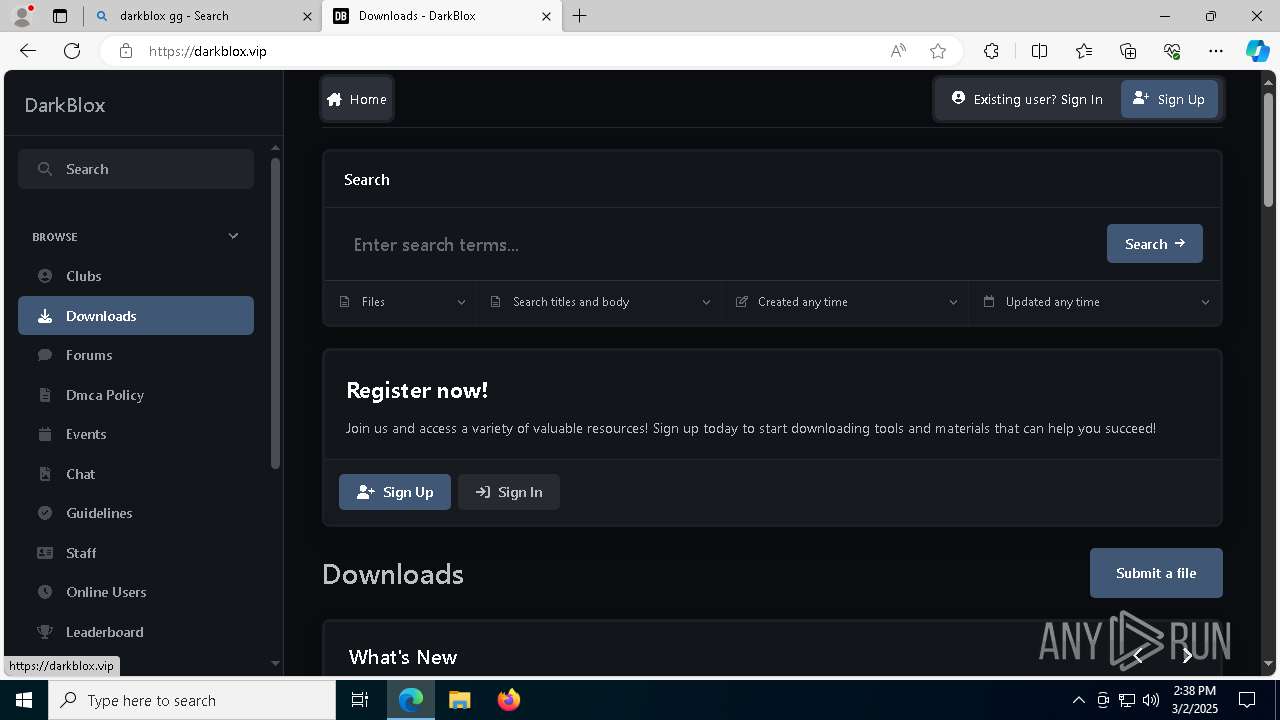Open the tab actions menu icon

point(60,16)
